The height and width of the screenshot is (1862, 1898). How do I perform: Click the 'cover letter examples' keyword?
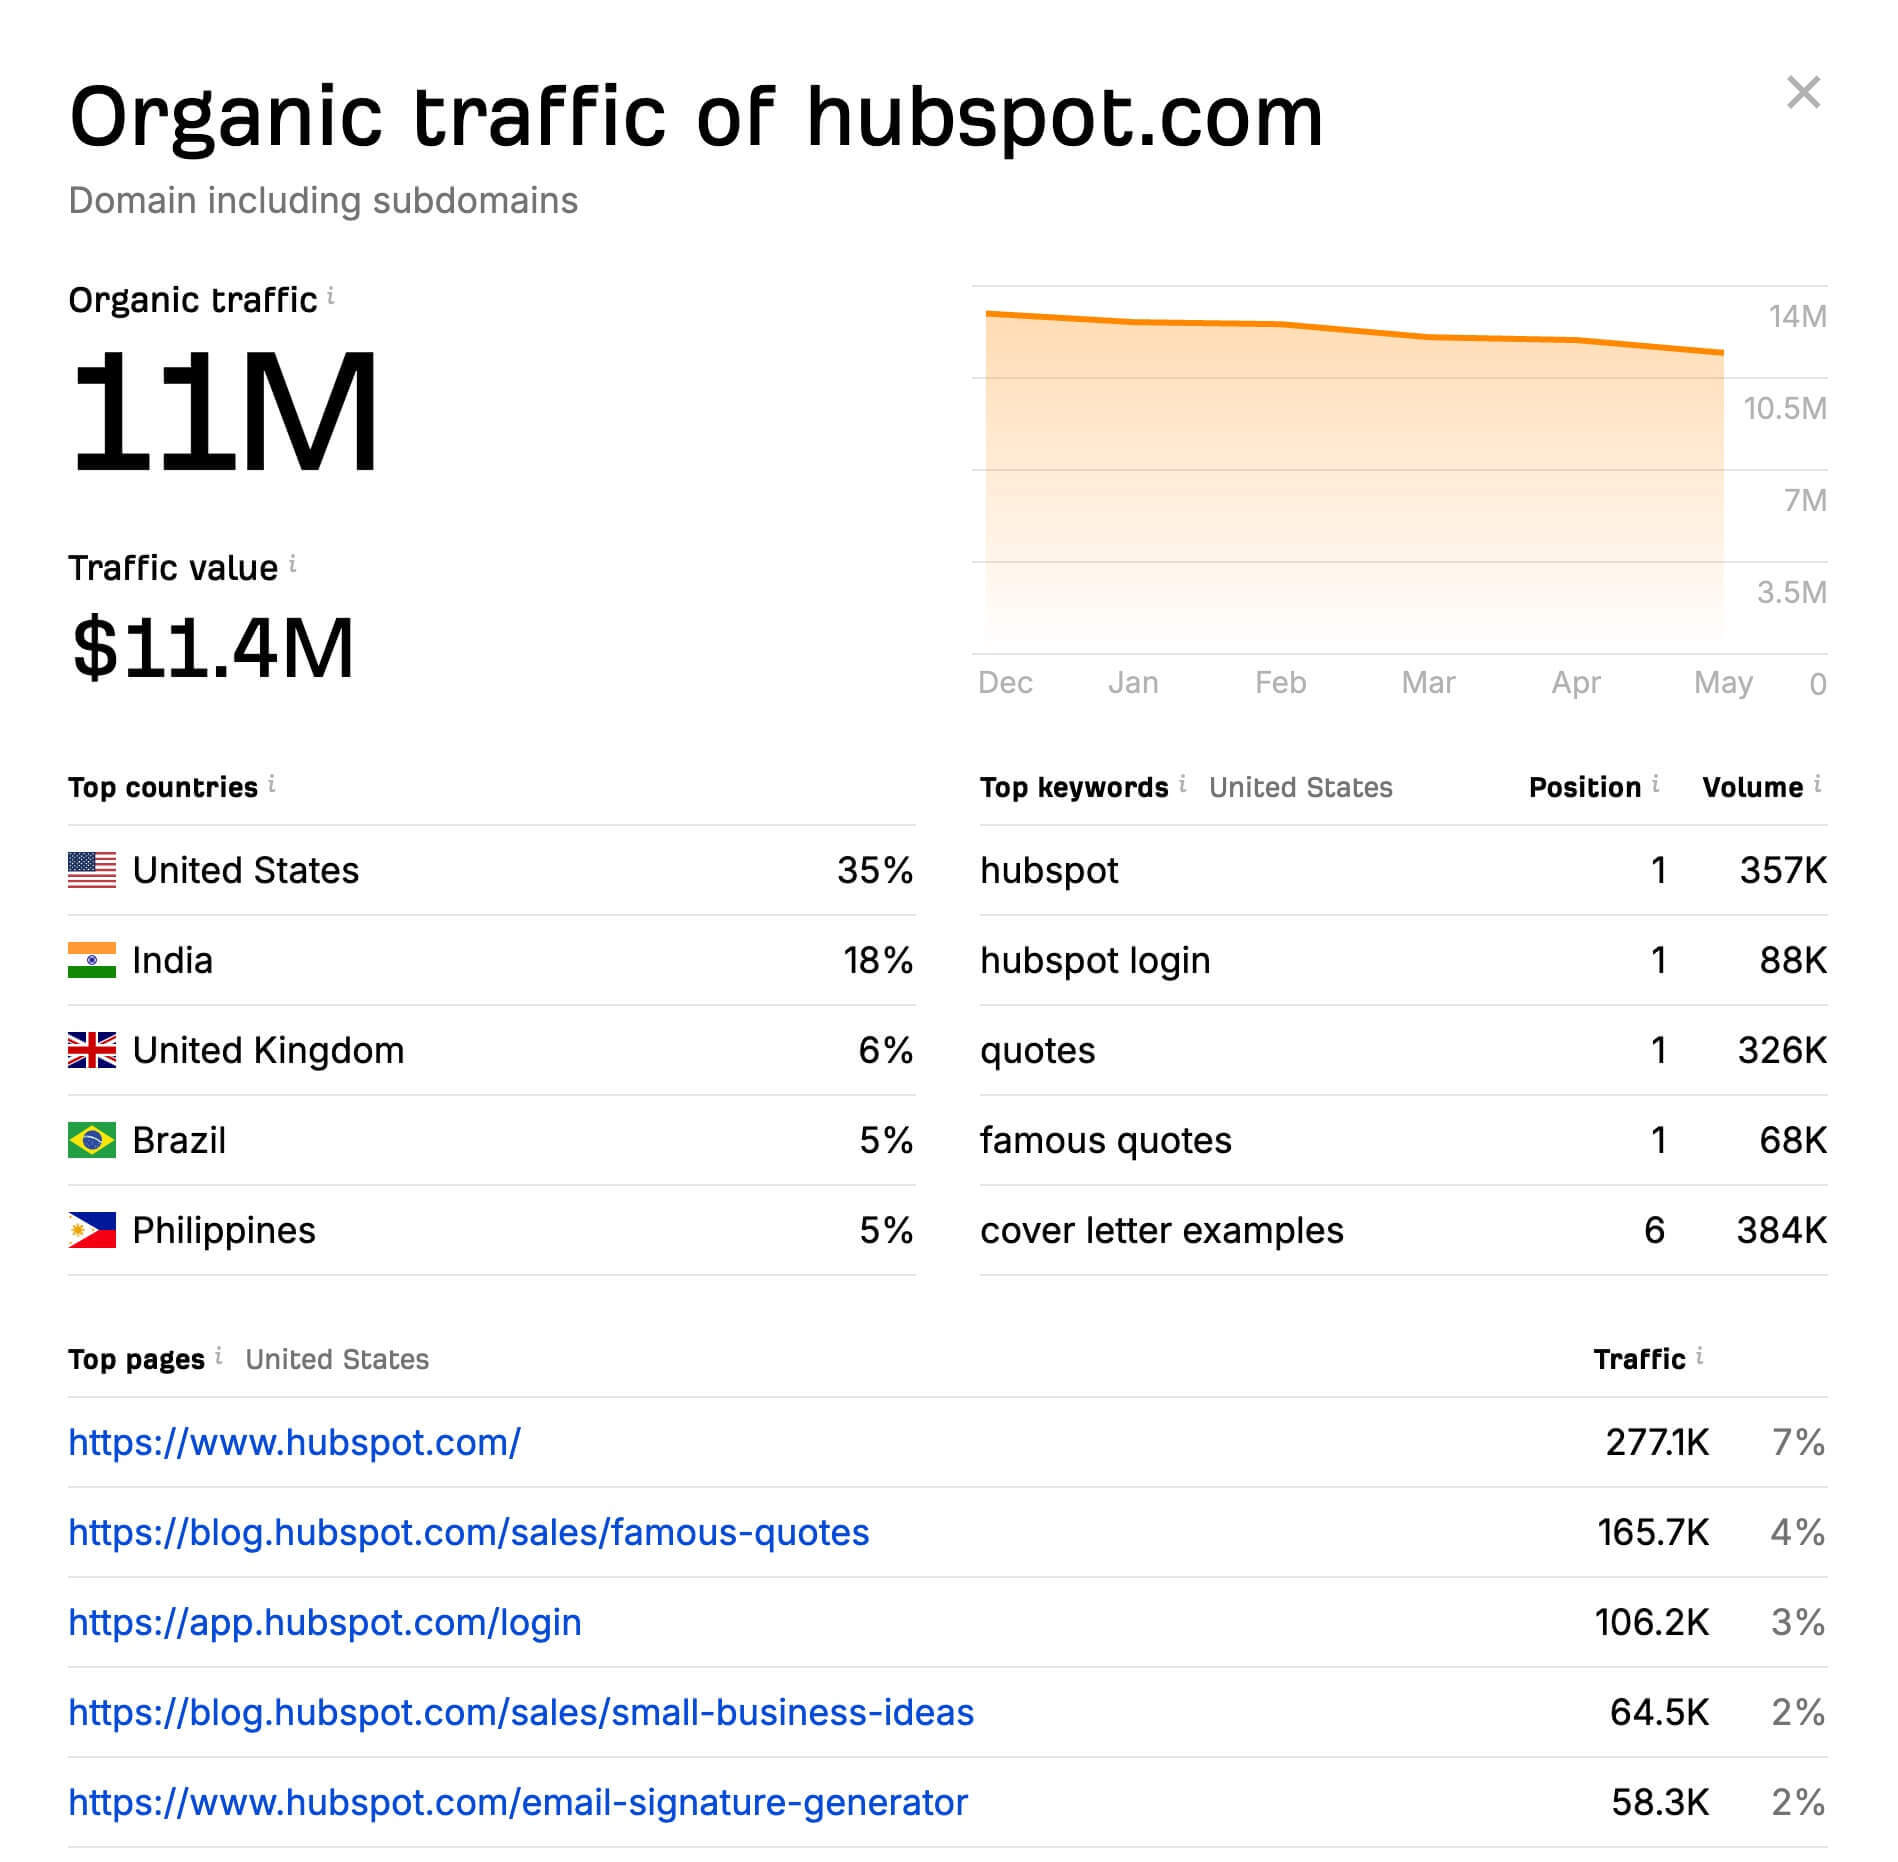[x=1162, y=1231]
